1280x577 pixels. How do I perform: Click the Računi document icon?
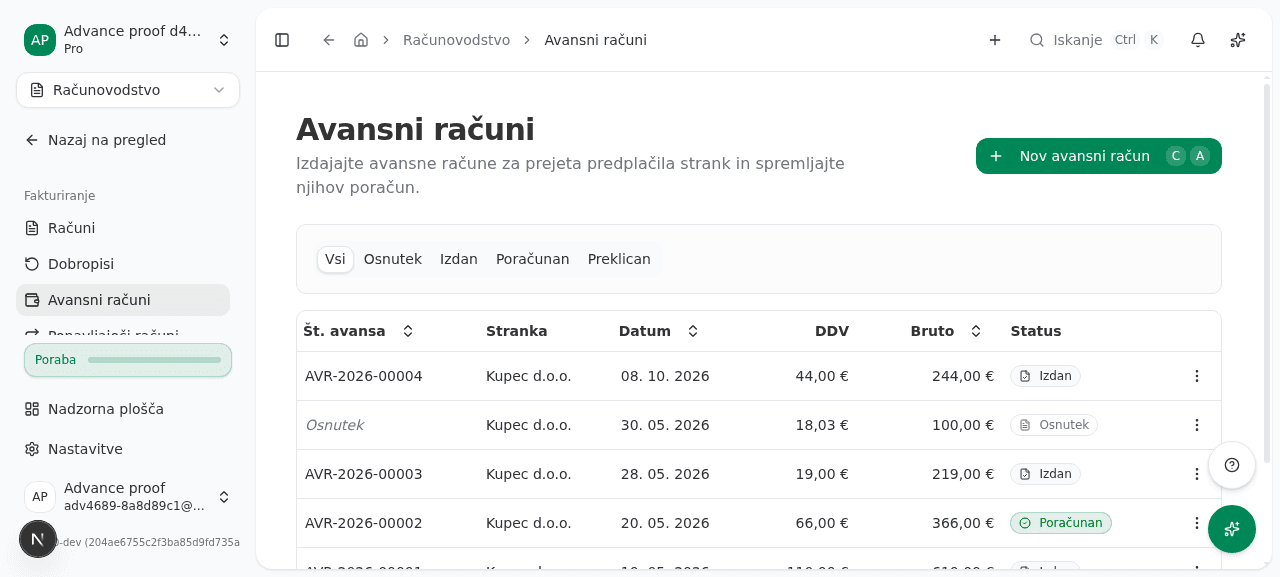pyautogui.click(x=32, y=228)
